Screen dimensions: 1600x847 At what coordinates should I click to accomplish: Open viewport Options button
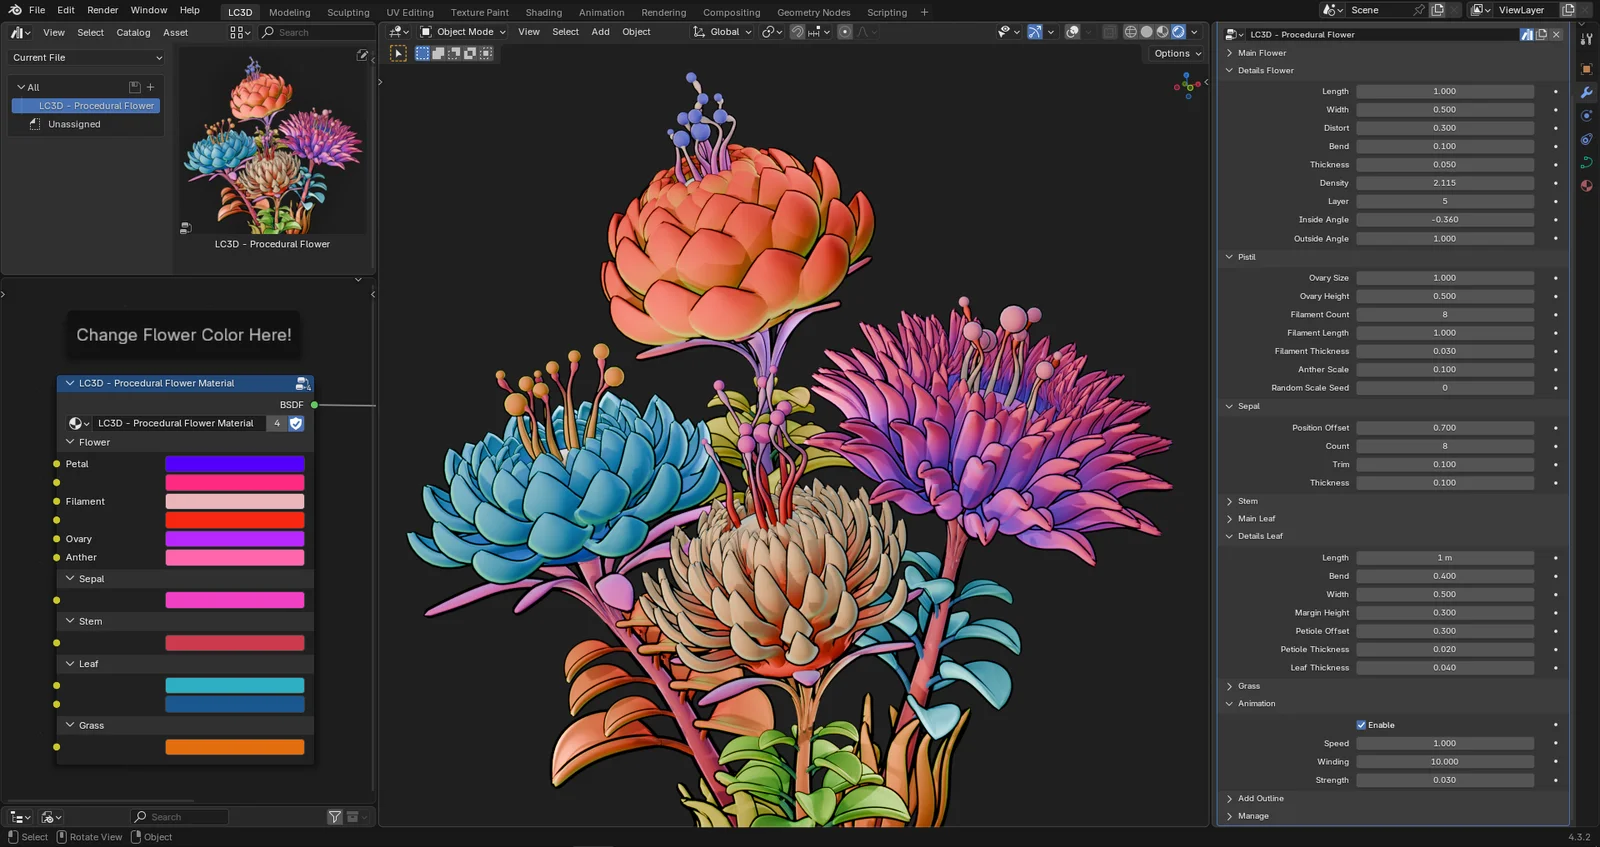pyautogui.click(x=1176, y=53)
